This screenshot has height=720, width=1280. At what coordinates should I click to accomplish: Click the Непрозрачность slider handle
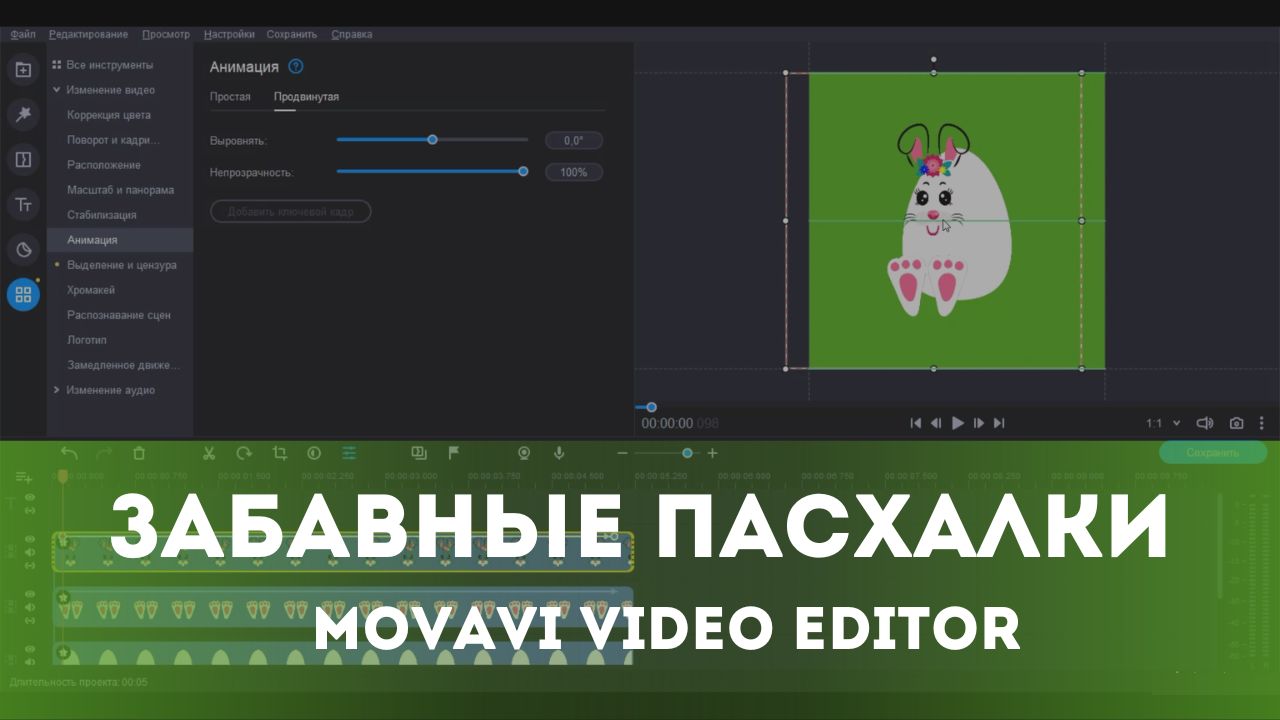(523, 172)
